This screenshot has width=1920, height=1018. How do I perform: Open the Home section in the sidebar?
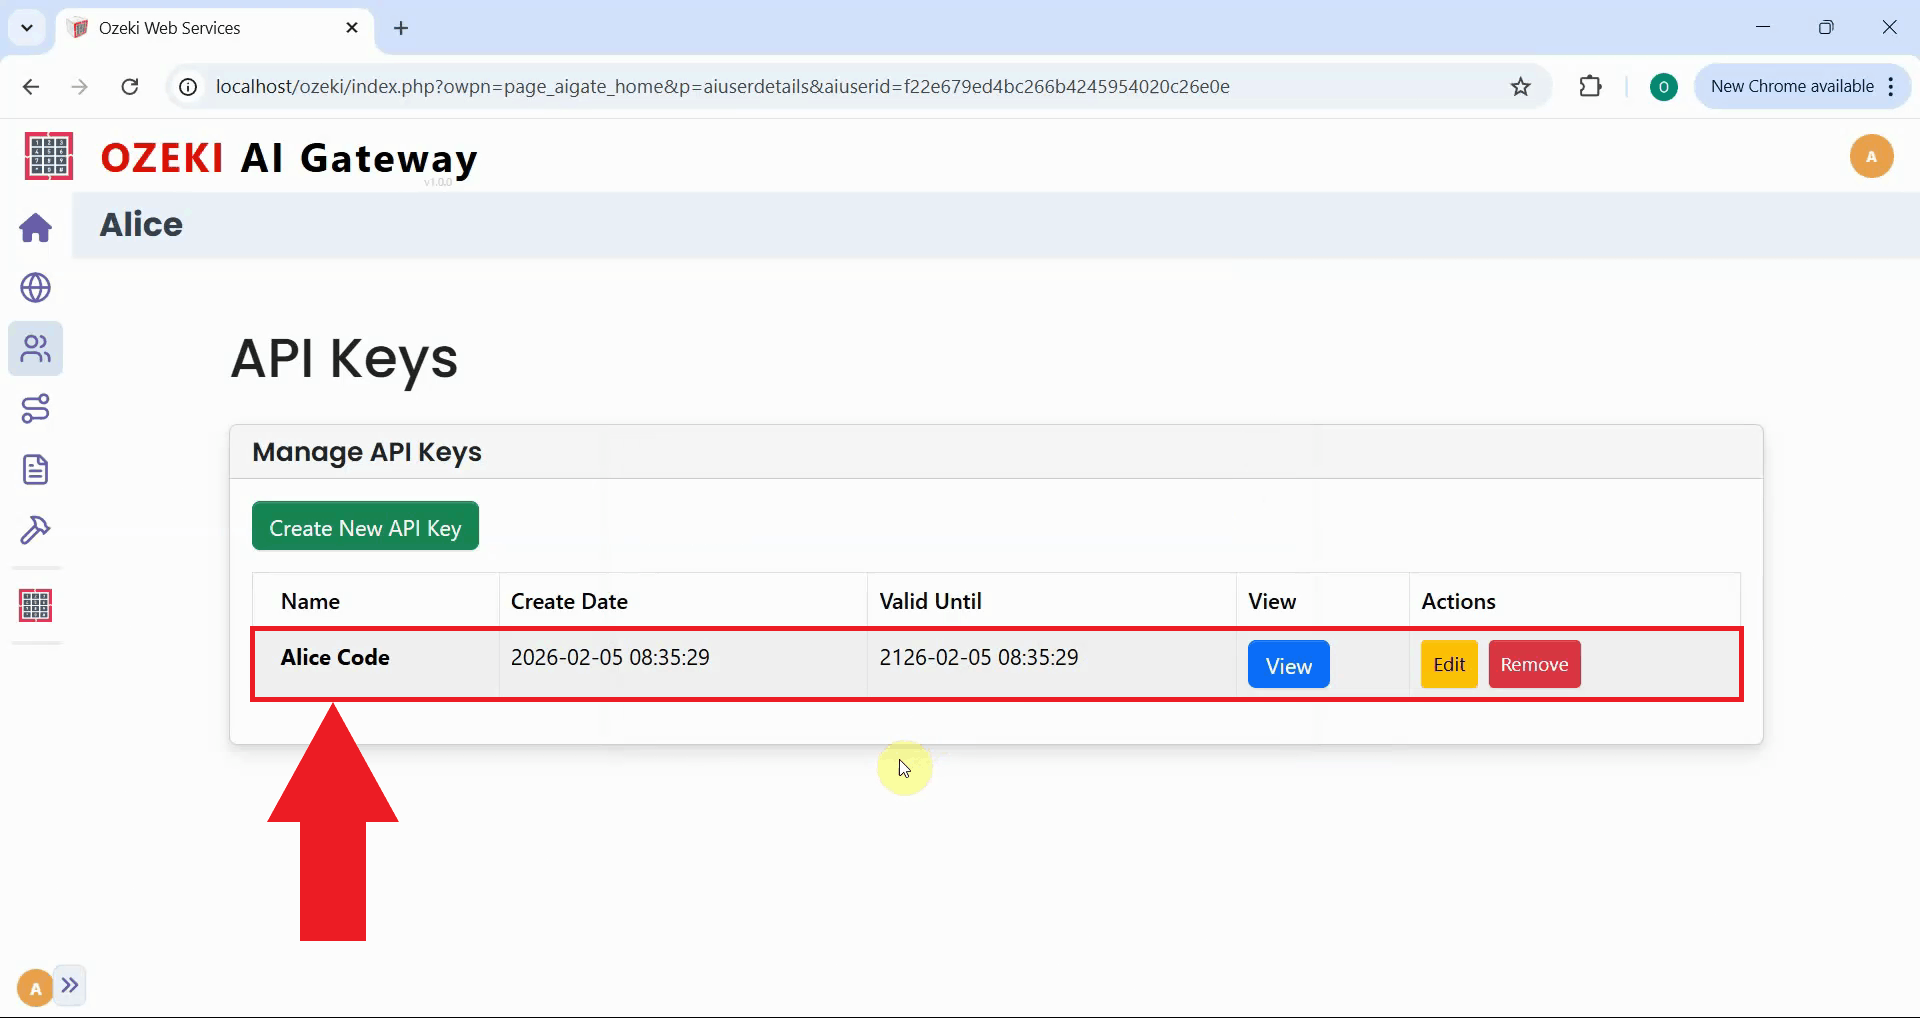coord(35,228)
